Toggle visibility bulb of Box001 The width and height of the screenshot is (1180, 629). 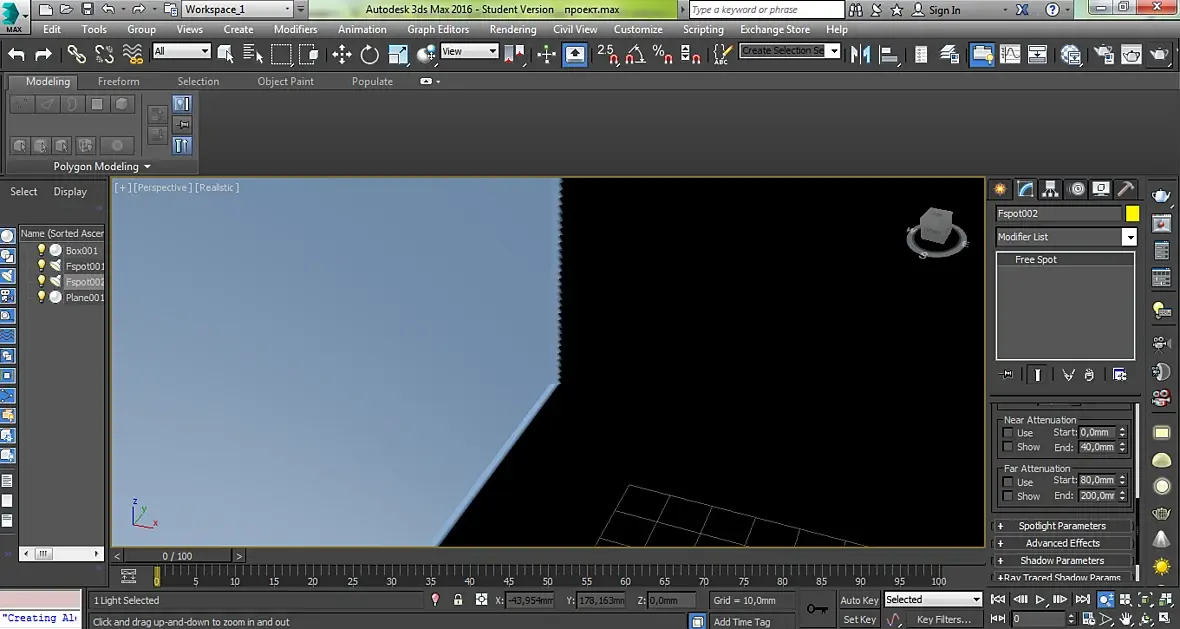click(x=41, y=250)
